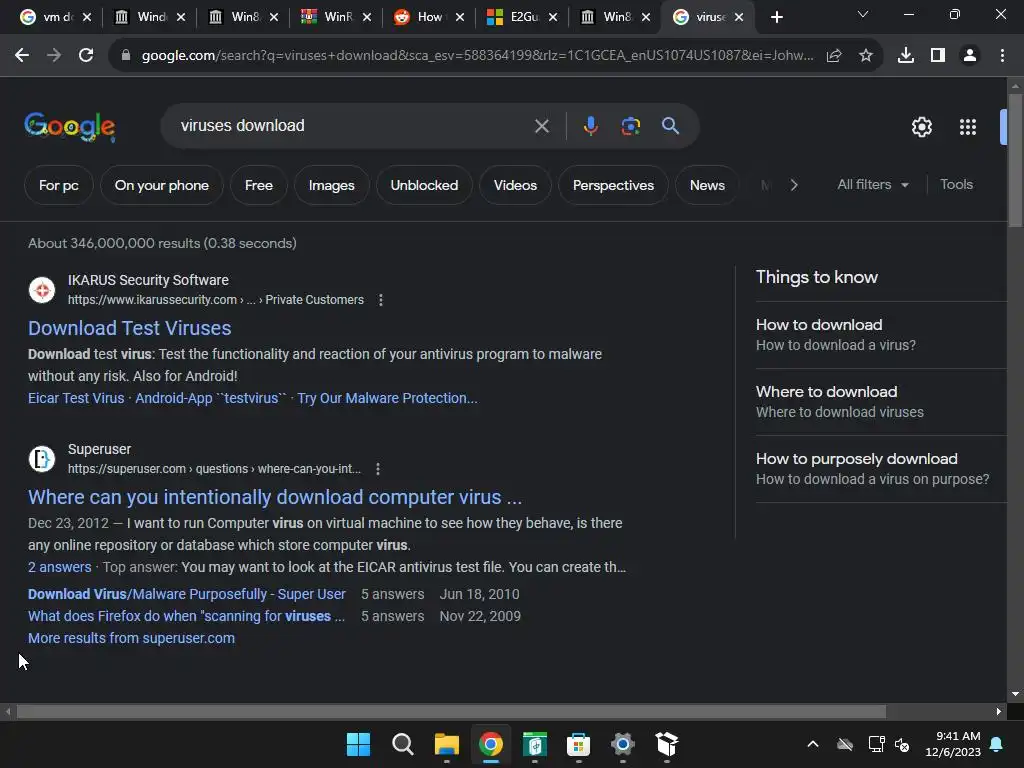Click the share page icon in address bar
This screenshot has width=1024, height=768.
click(834, 56)
